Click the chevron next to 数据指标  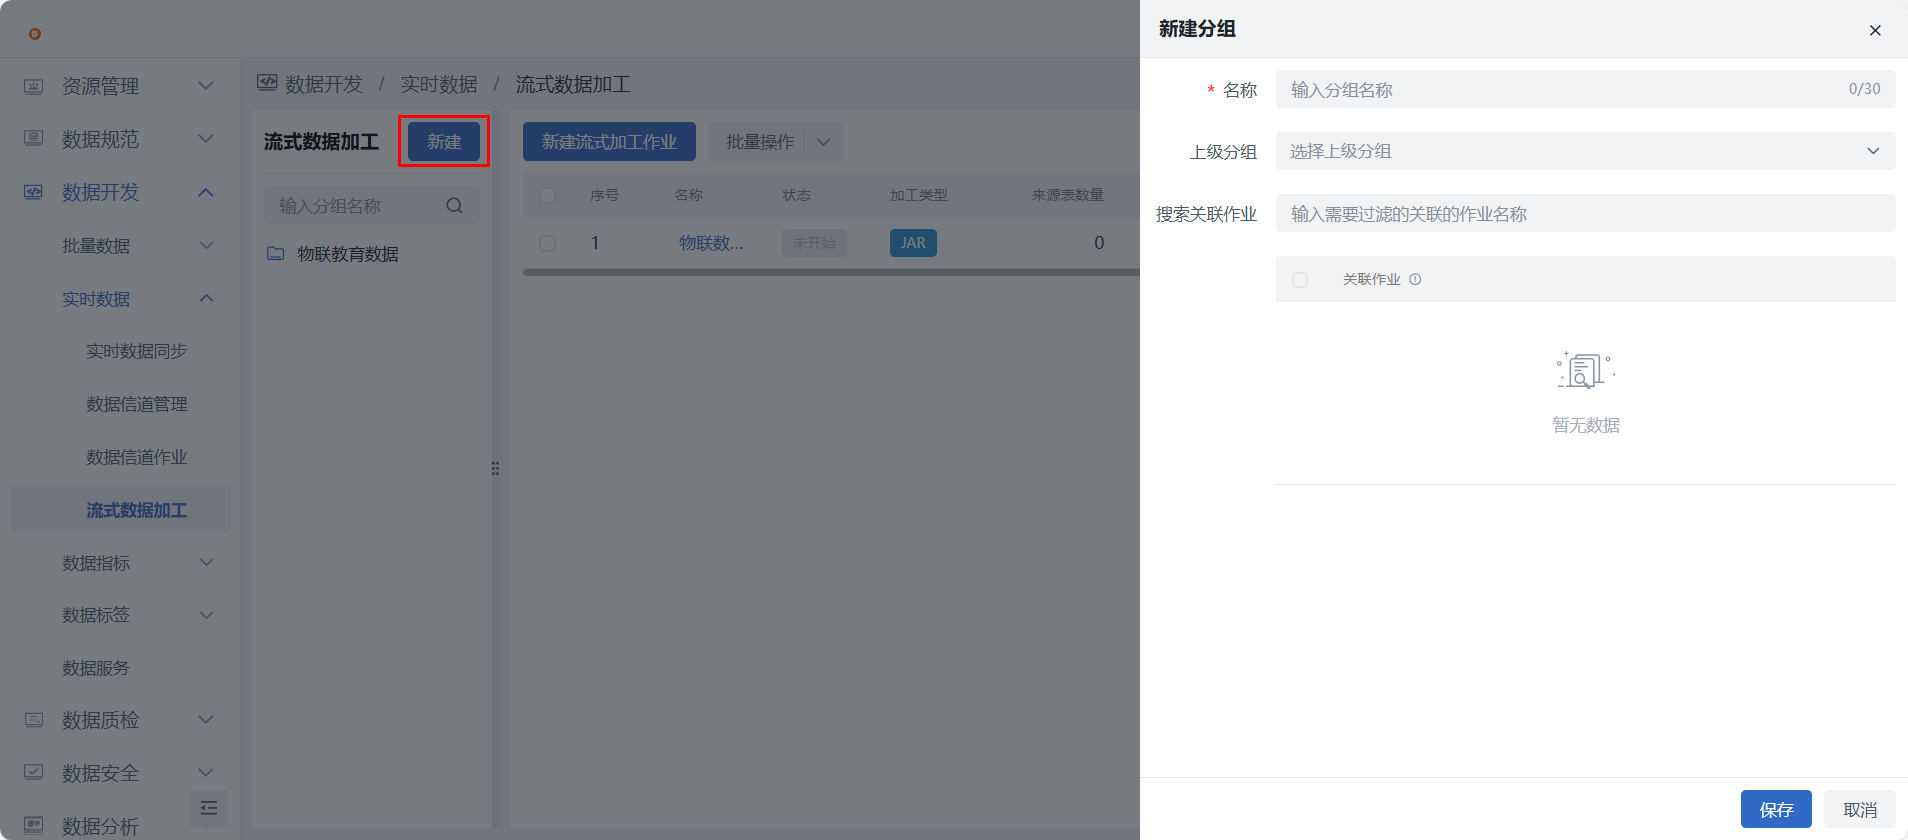tap(206, 563)
